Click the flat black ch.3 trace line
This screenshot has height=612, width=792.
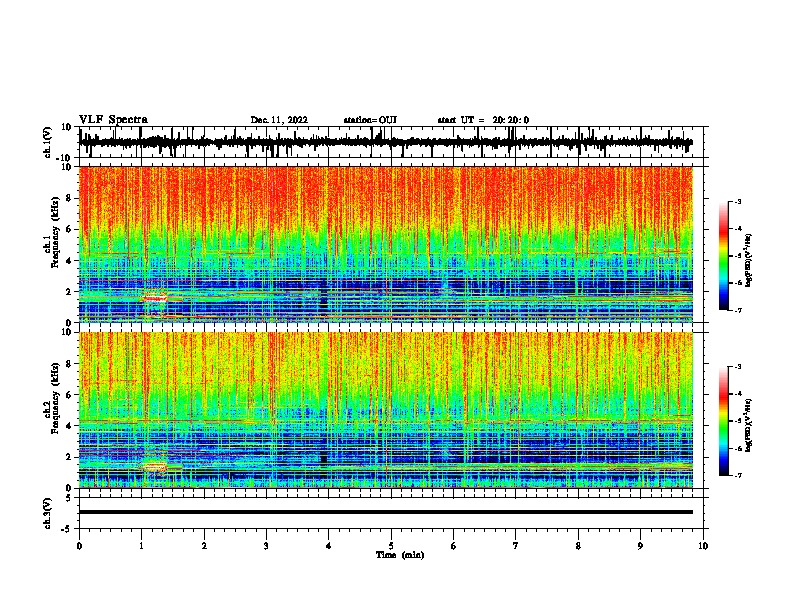[x=385, y=512]
